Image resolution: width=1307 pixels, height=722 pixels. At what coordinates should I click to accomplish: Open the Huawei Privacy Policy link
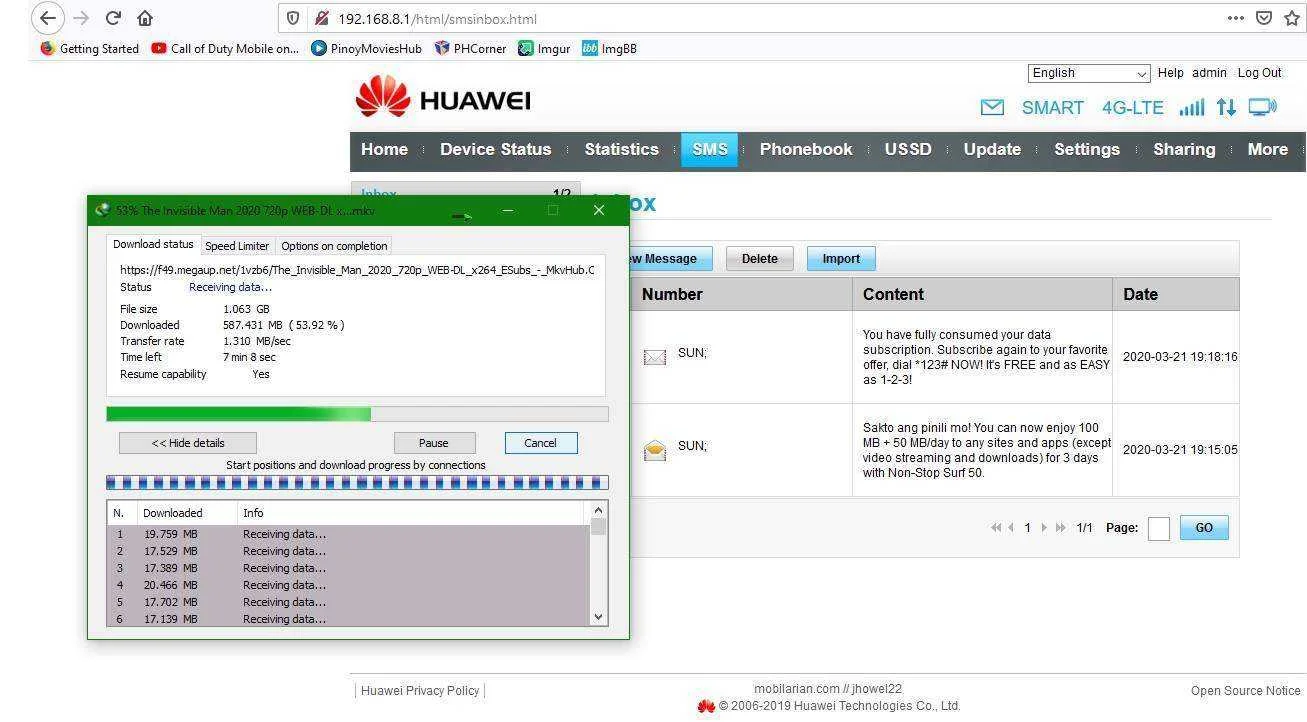point(420,691)
